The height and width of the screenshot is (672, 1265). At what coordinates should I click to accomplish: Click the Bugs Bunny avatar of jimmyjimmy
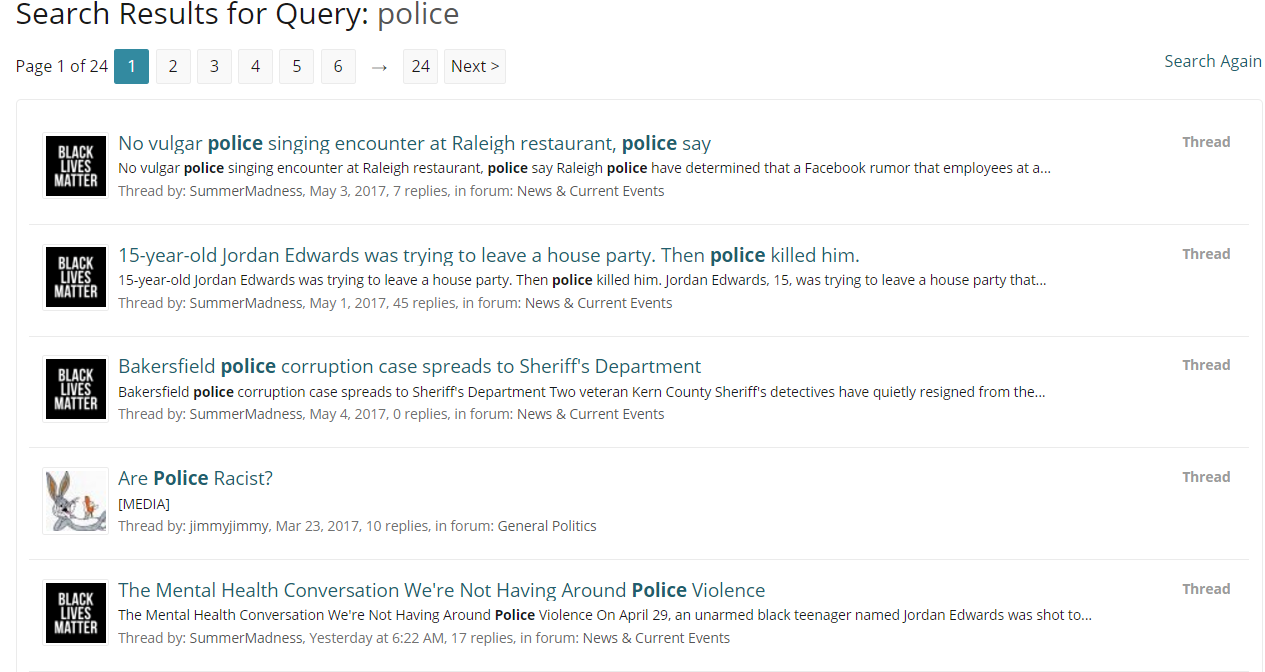76,501
